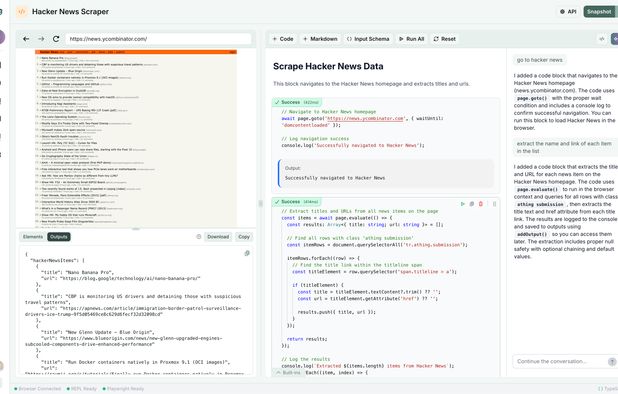Click the second block's Success badge
This screenshot has height=394, width=618.
(296, 202)
